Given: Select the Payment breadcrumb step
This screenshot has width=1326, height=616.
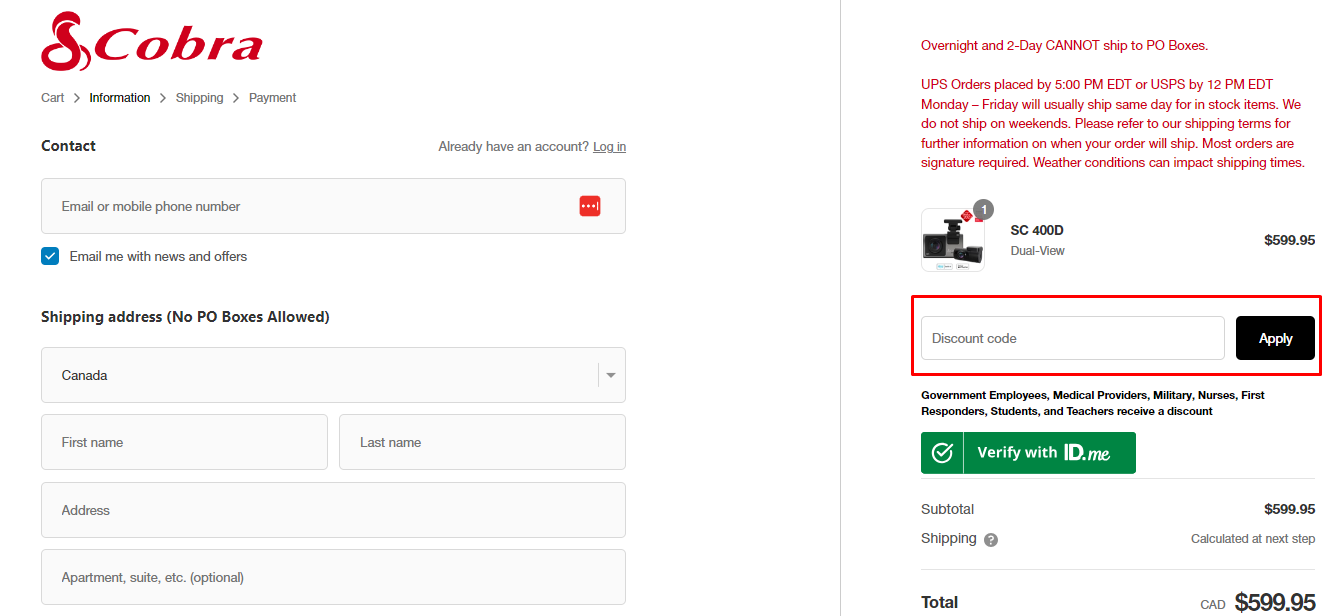Looking at the screenshot, I should (272, 98).
